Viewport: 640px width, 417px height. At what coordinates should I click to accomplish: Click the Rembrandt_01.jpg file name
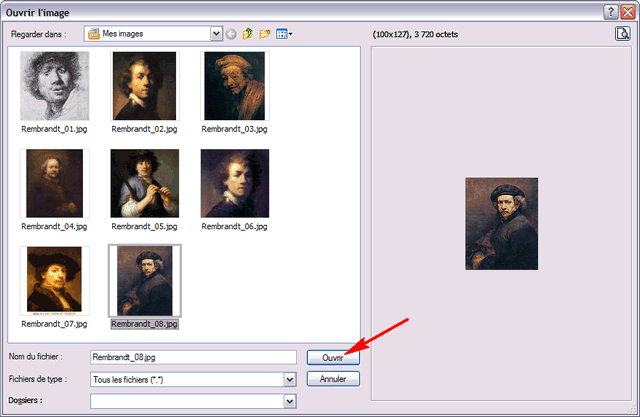tap(54, 129)
